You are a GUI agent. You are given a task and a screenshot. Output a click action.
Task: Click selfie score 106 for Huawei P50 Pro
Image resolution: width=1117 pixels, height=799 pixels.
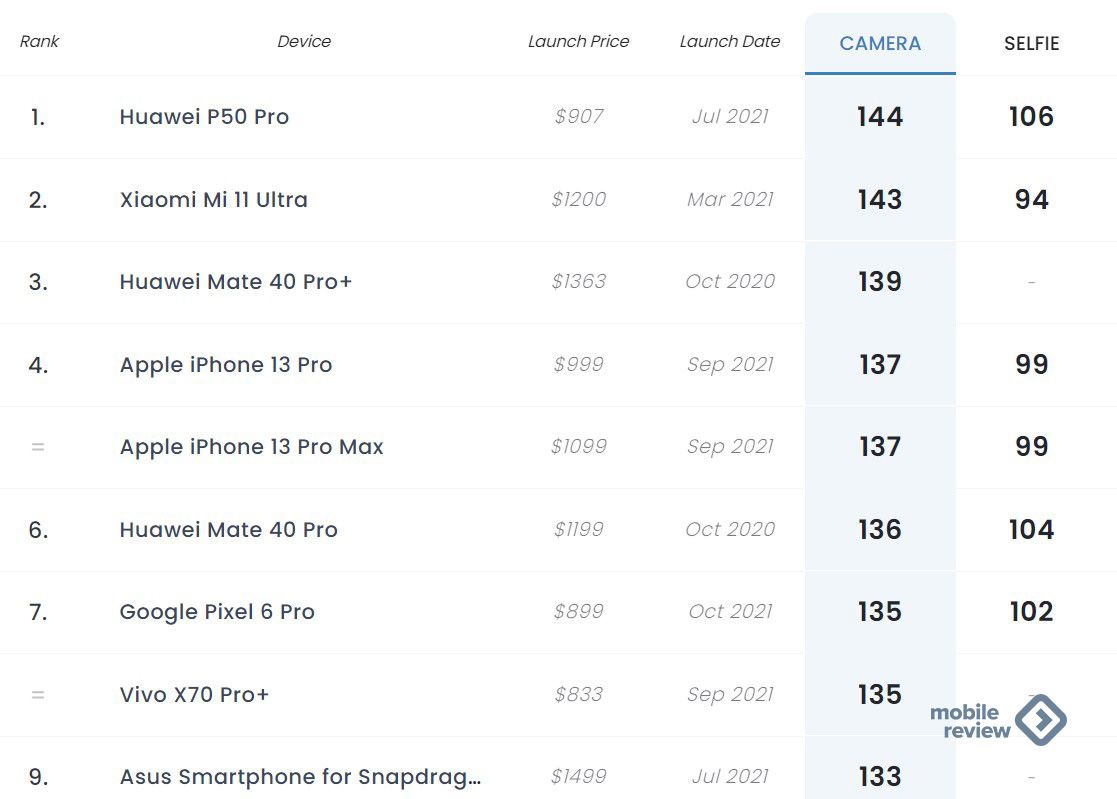[1032, 116]
